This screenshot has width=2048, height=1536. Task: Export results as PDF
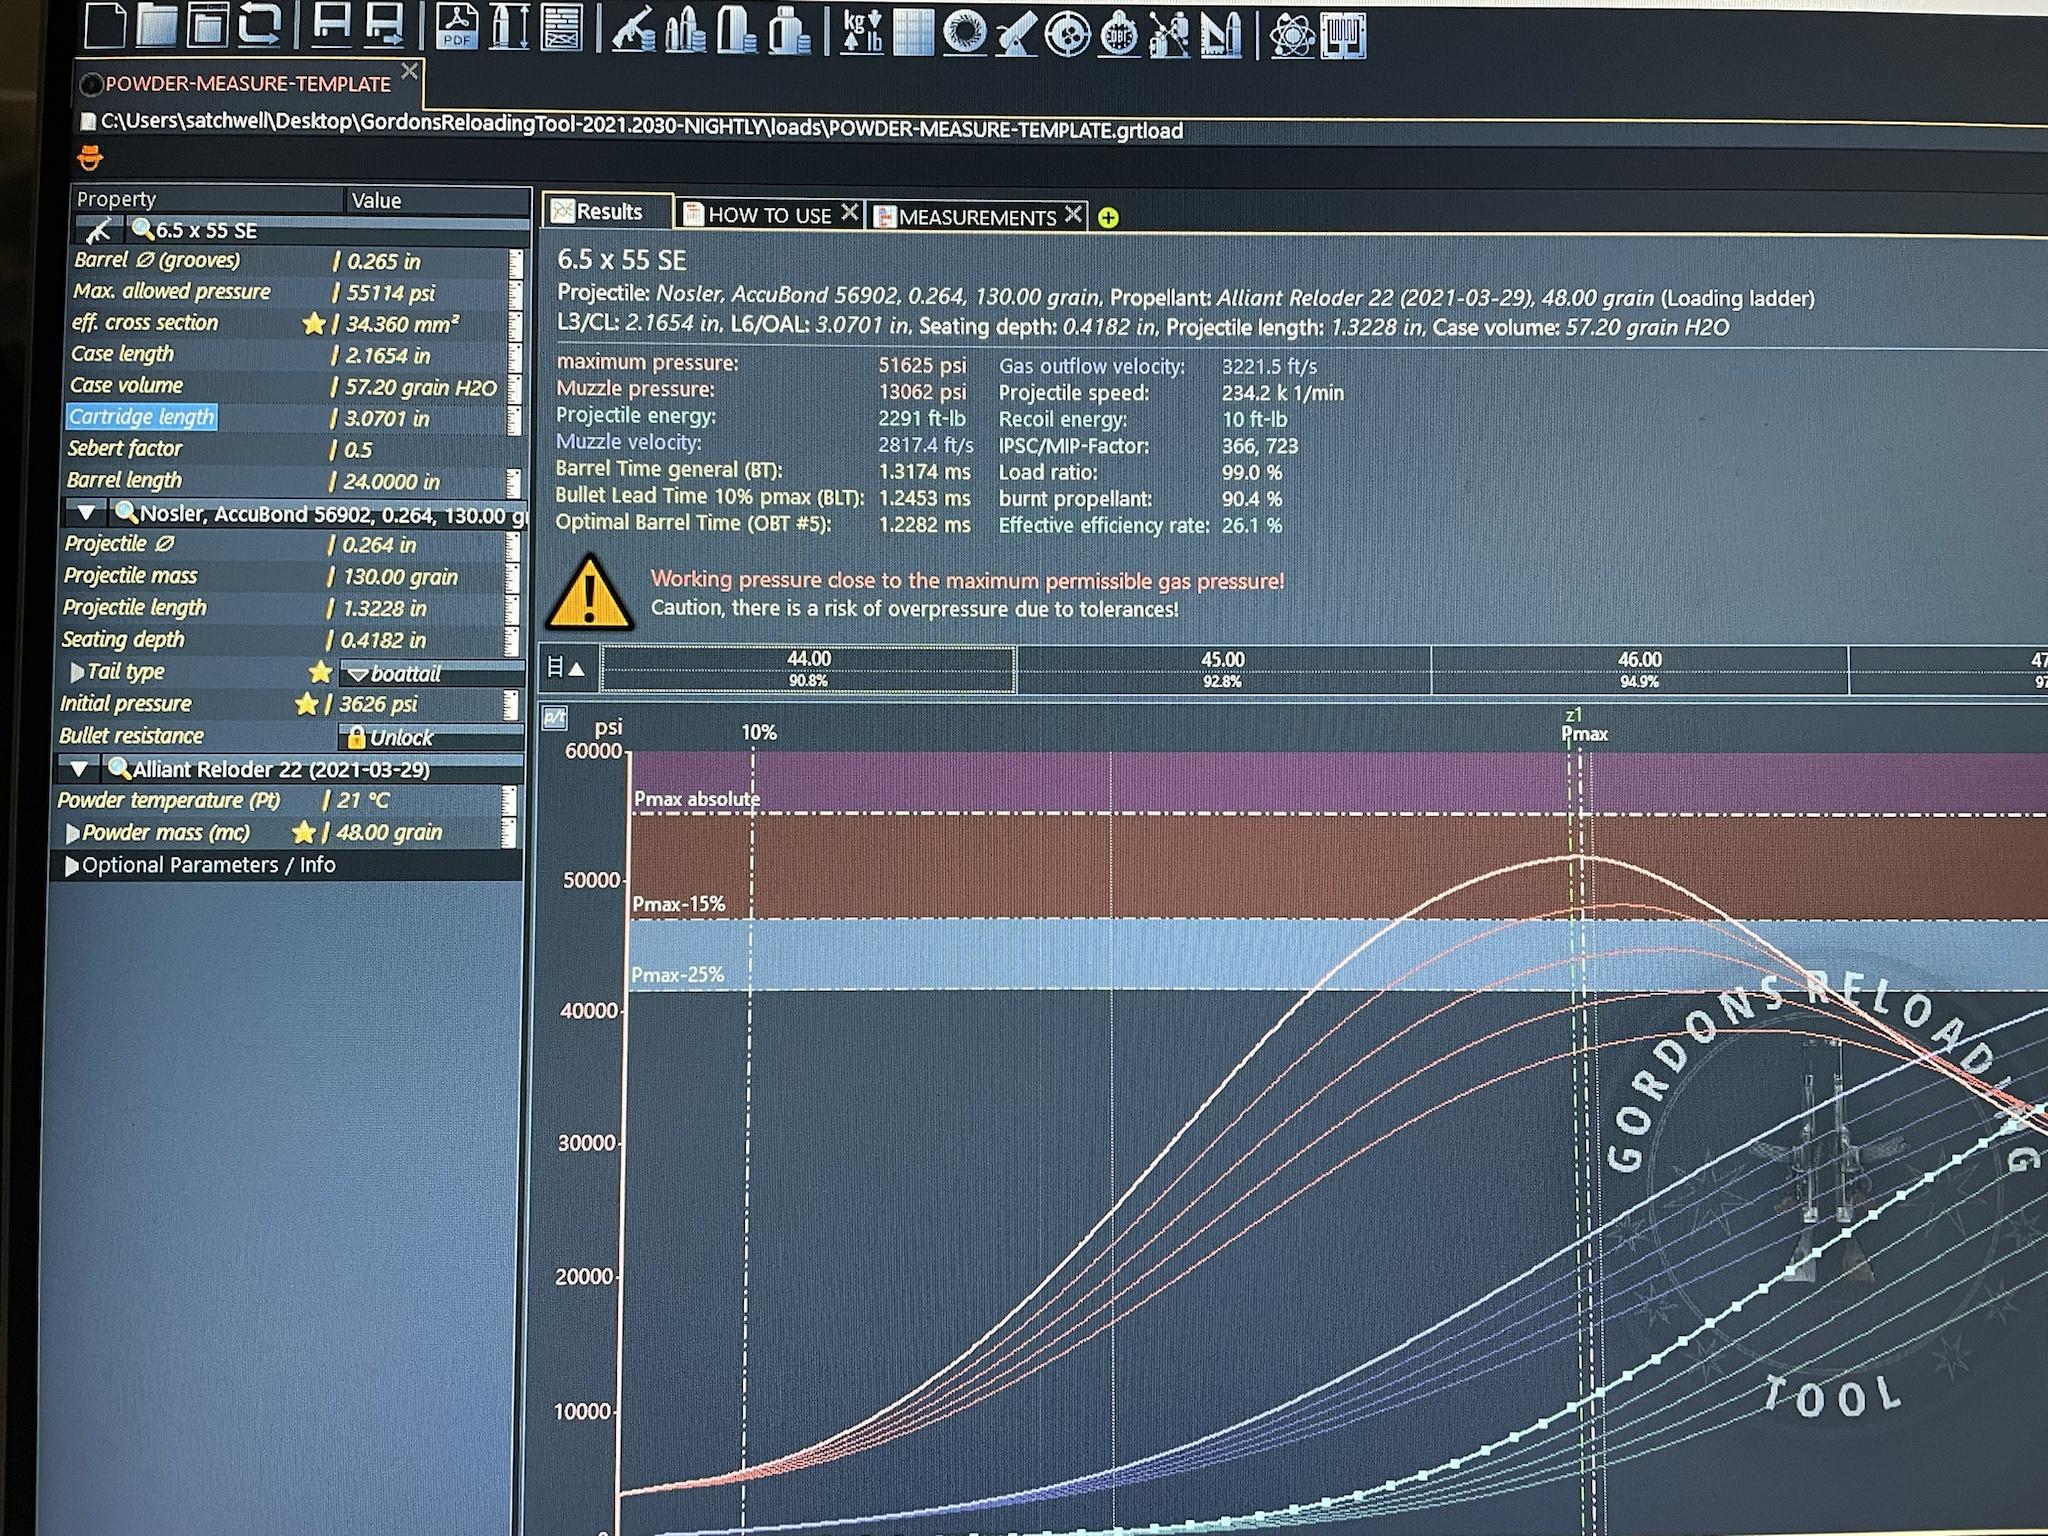458,26
